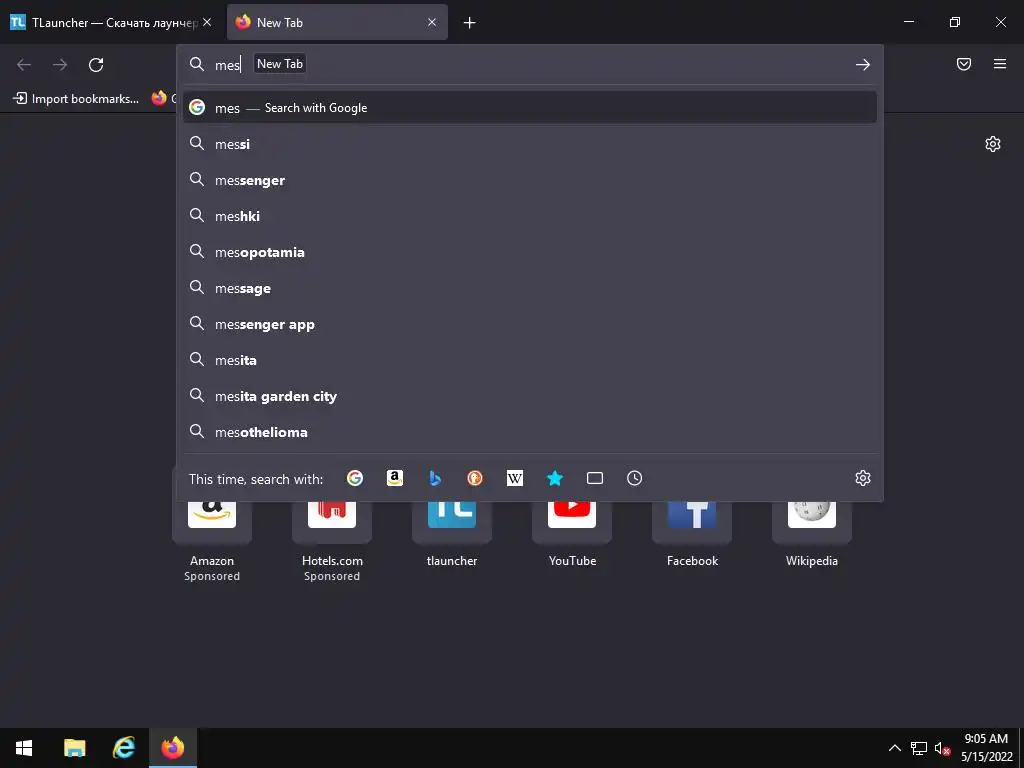
Task: Click the Back navigation arrow
Action: point(24,64)
